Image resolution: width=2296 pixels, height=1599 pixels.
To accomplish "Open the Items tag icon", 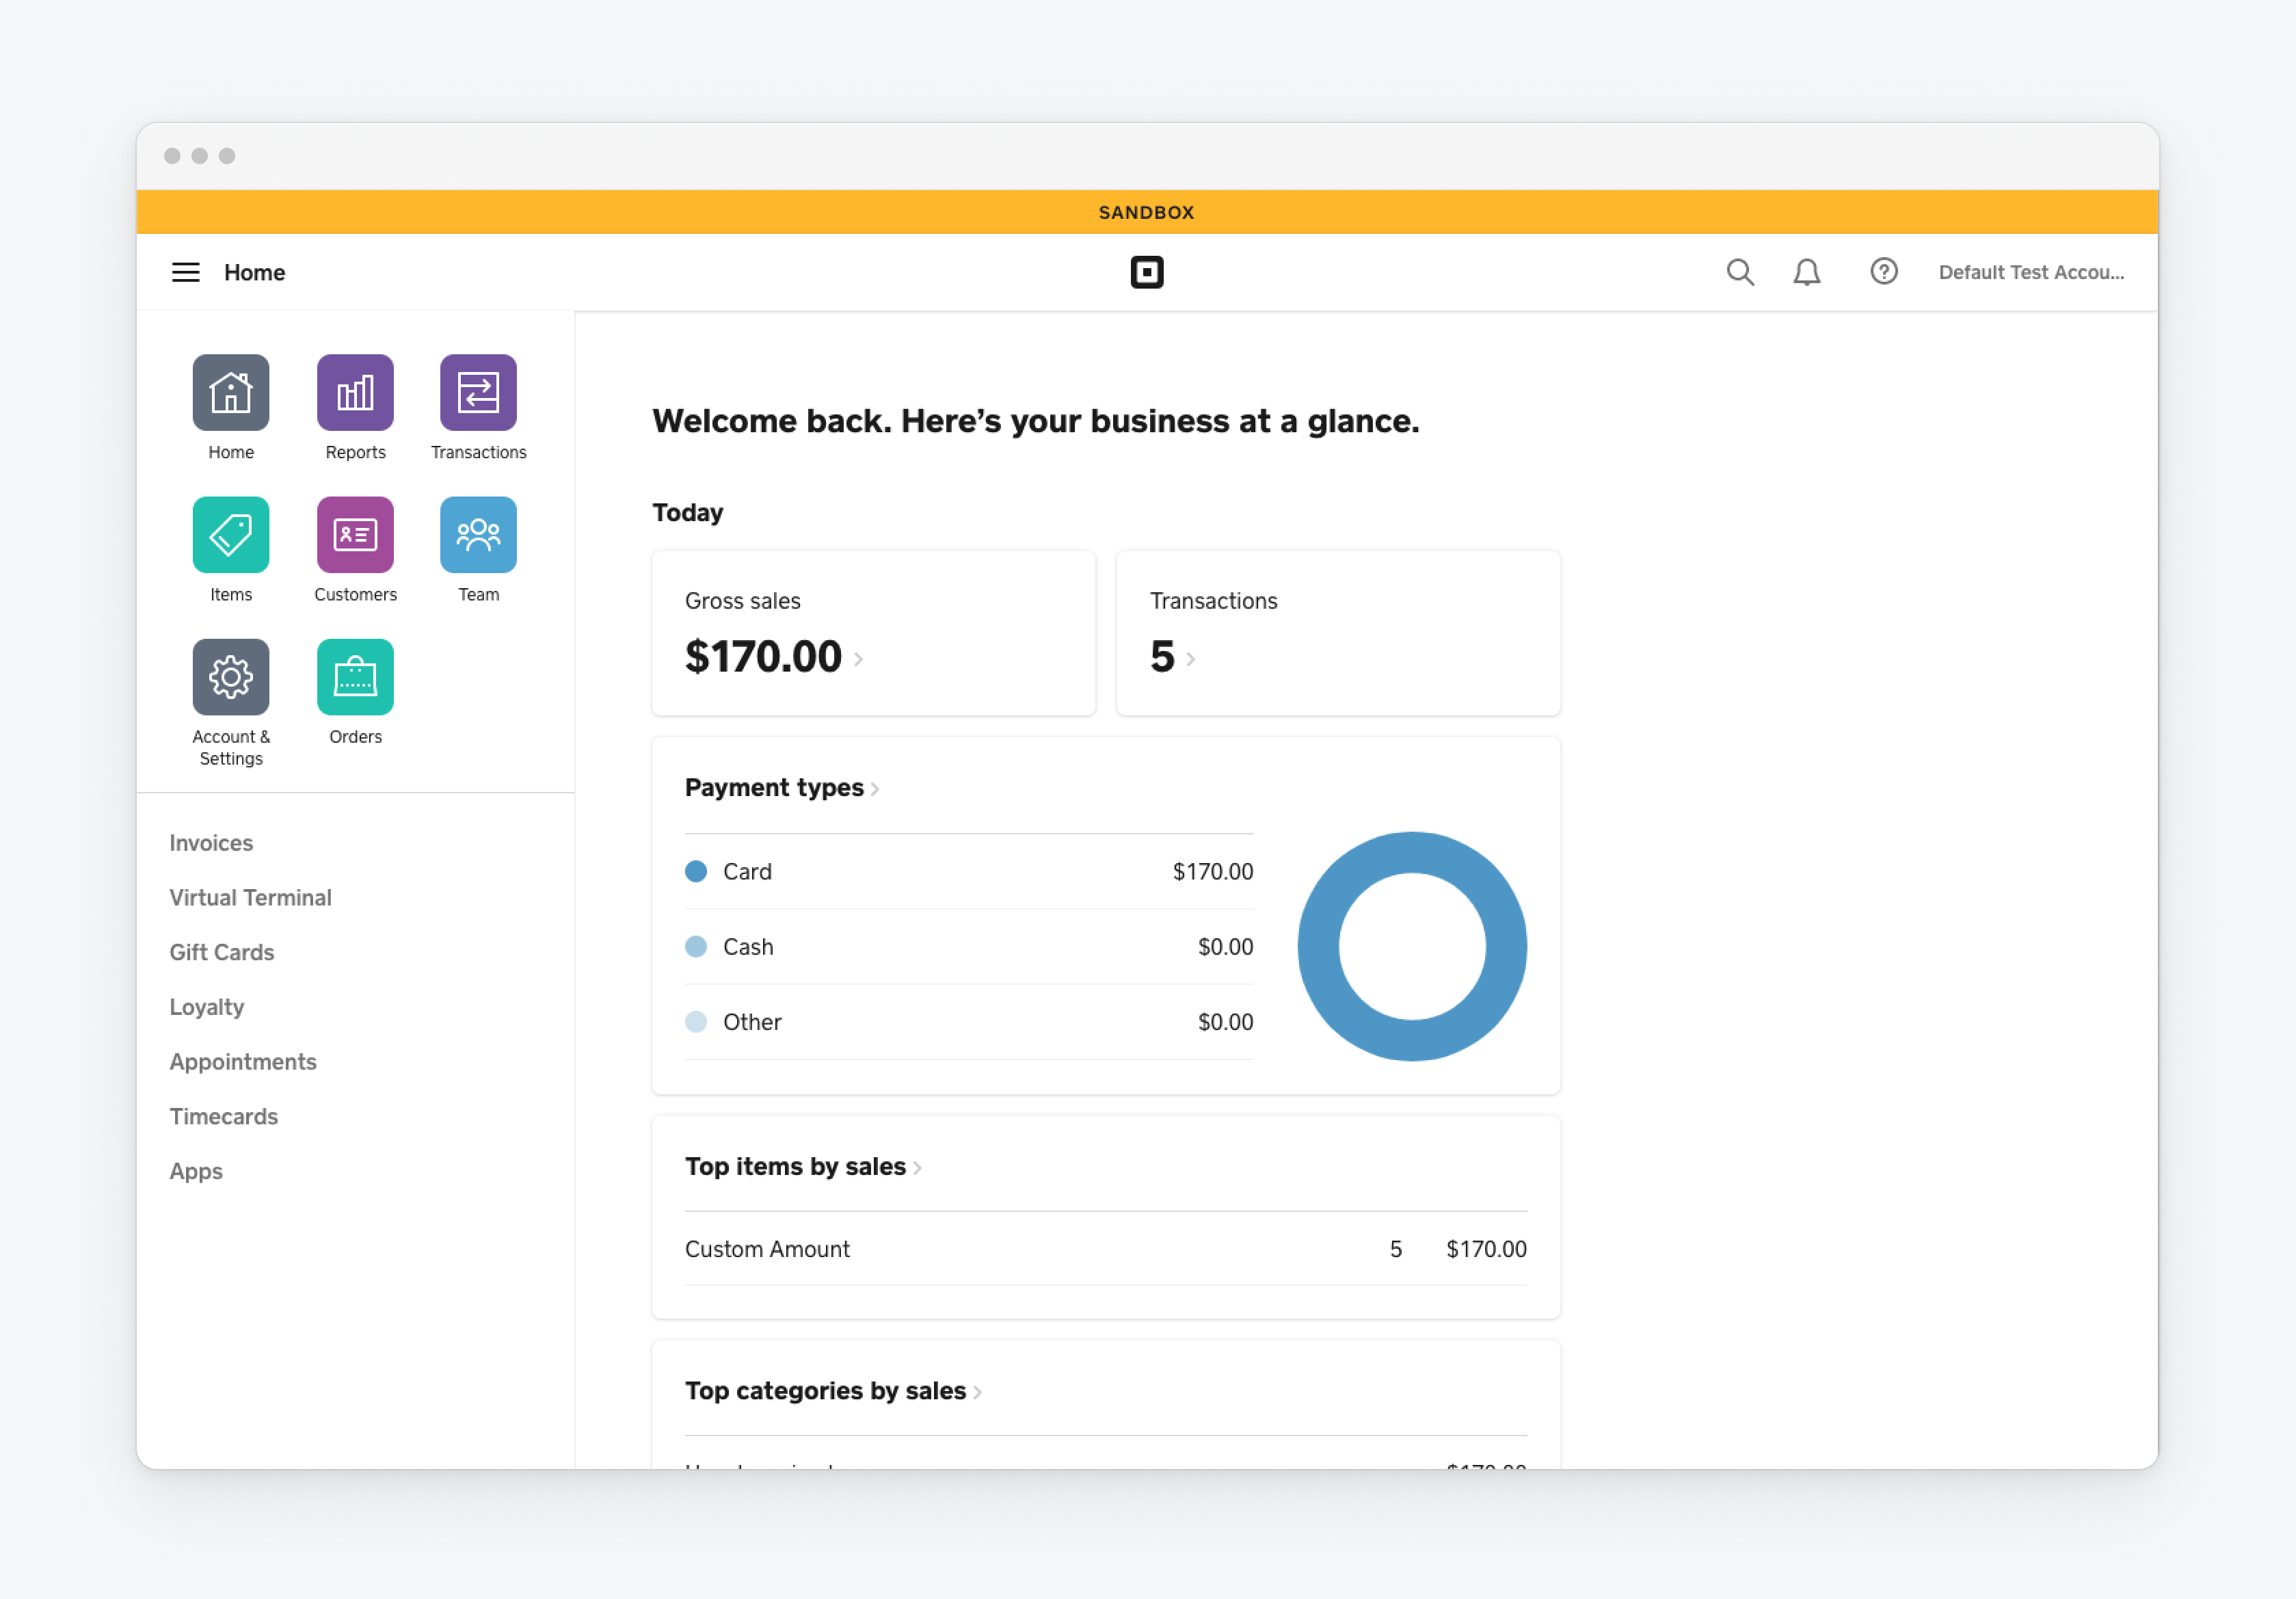I will point(231,535).
